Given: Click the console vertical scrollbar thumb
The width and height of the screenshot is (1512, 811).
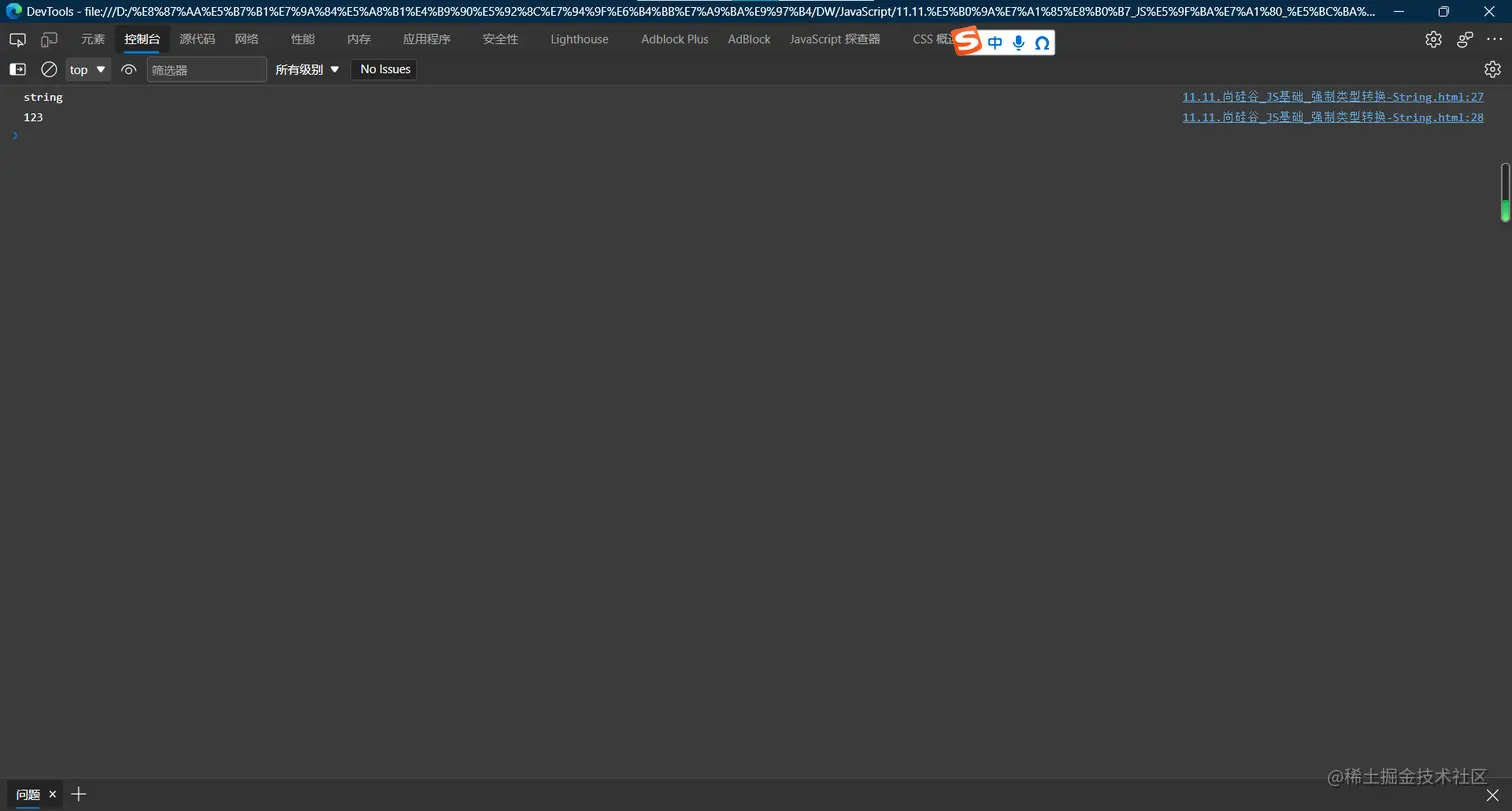Looking at the screenshot, I should [1505, 193].
